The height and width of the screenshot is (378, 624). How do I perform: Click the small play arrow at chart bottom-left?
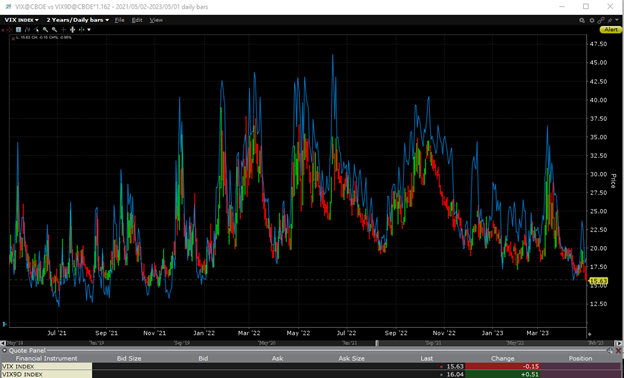pos(4,324)
